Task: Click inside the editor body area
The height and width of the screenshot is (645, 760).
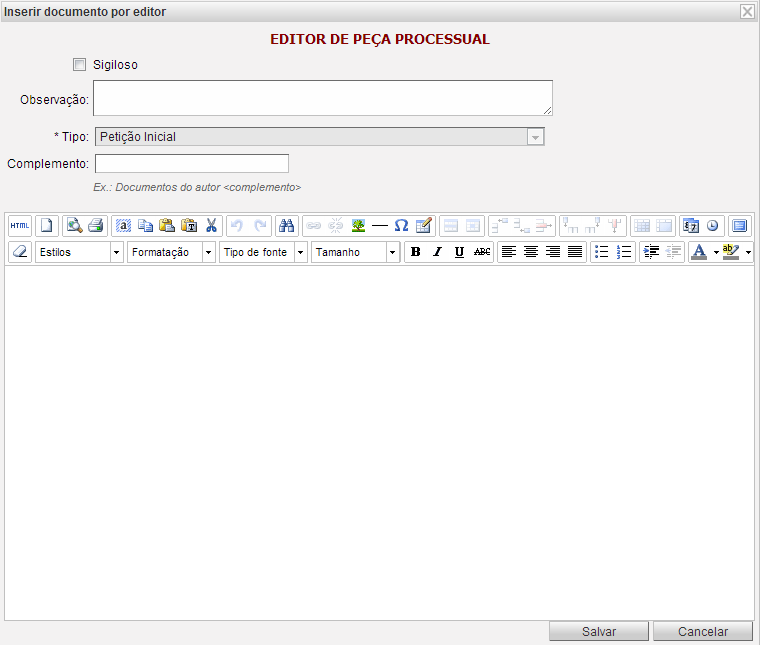Action: [x=380, y=443]
